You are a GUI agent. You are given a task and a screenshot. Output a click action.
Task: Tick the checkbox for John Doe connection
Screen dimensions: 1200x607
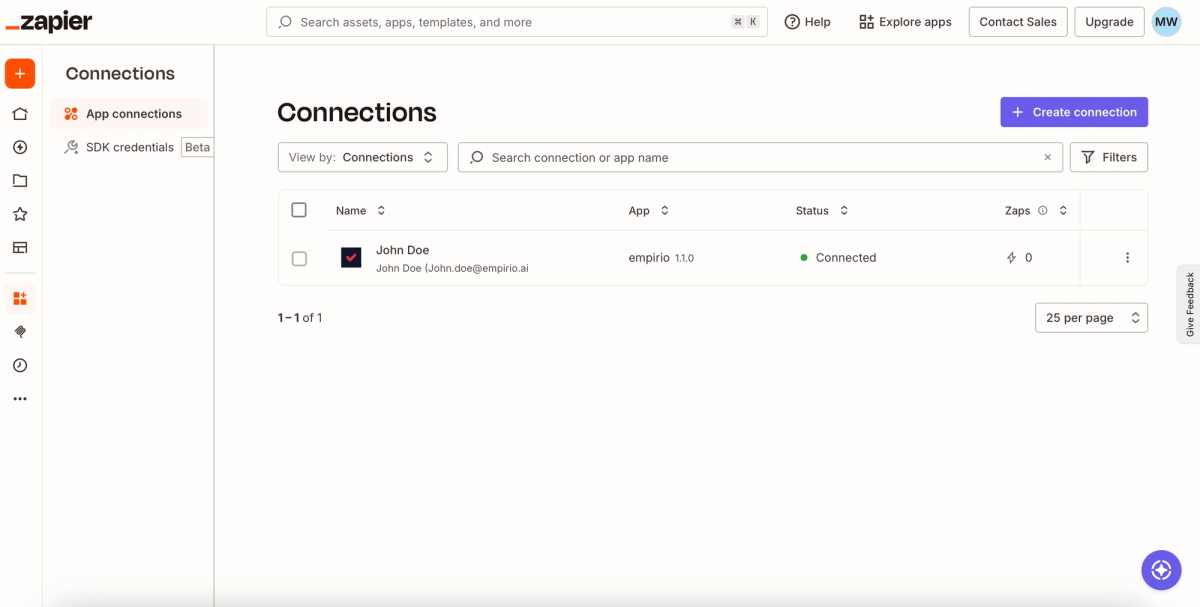coord(299,259)
